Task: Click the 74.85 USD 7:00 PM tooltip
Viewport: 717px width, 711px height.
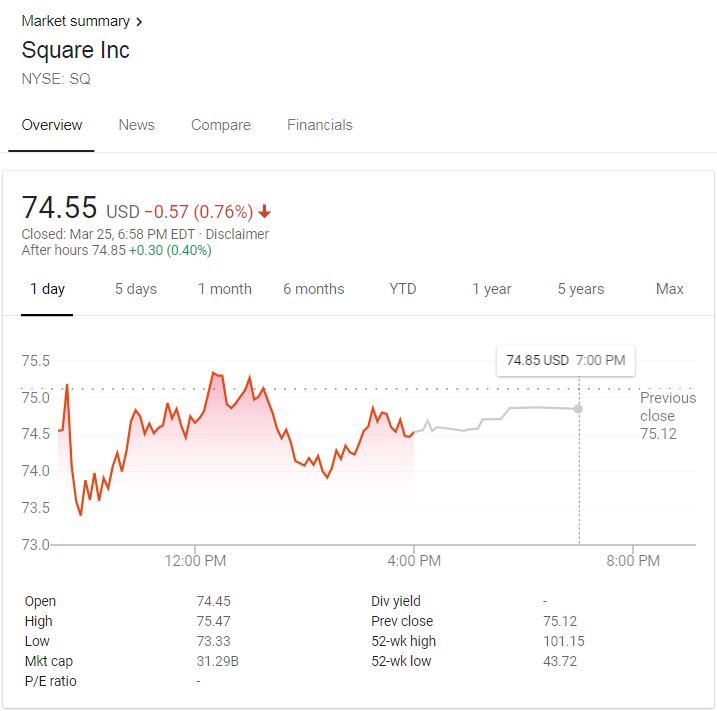Action: [565, 360]
